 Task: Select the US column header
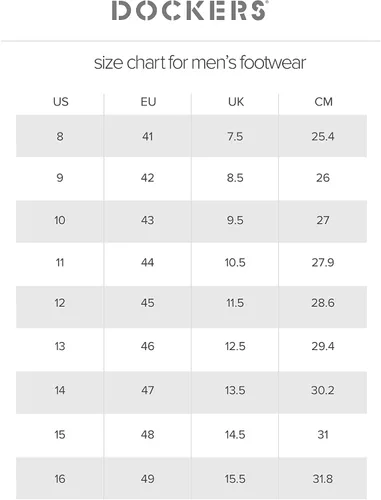coord(60,102)
